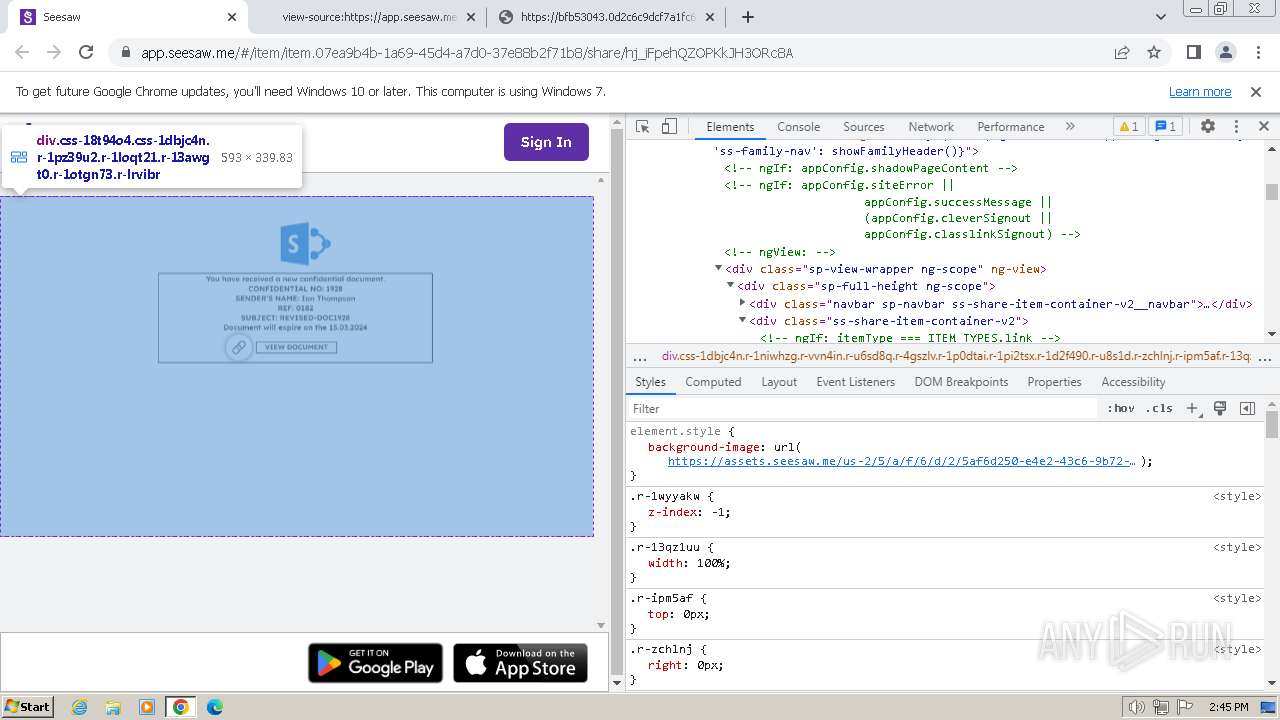Expand the navbar sp-navbar div node
Screen dimensions: 1280x720
(743, 303)
